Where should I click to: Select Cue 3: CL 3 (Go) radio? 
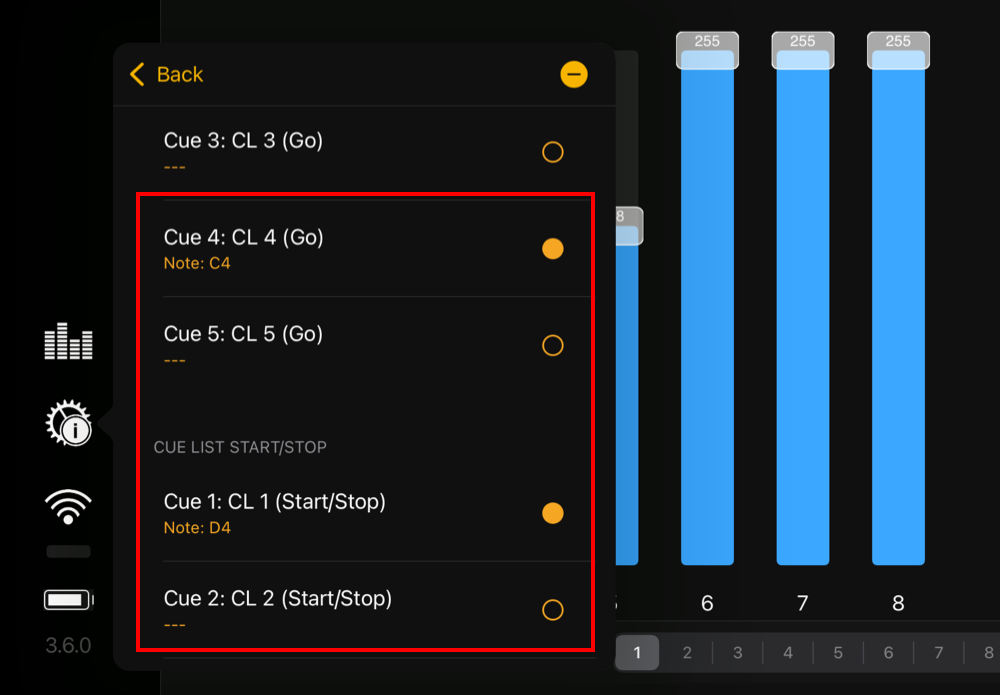[x=552, y=152]
